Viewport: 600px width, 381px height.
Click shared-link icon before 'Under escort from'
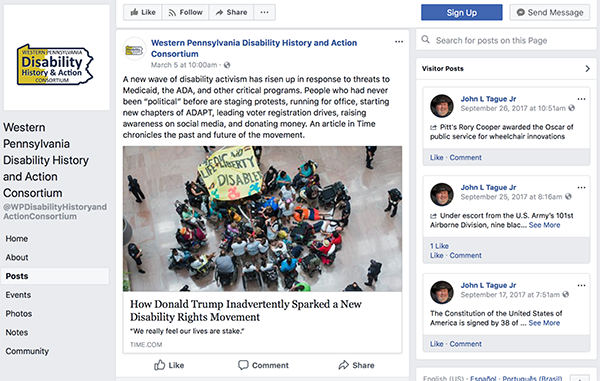[433, 216]
